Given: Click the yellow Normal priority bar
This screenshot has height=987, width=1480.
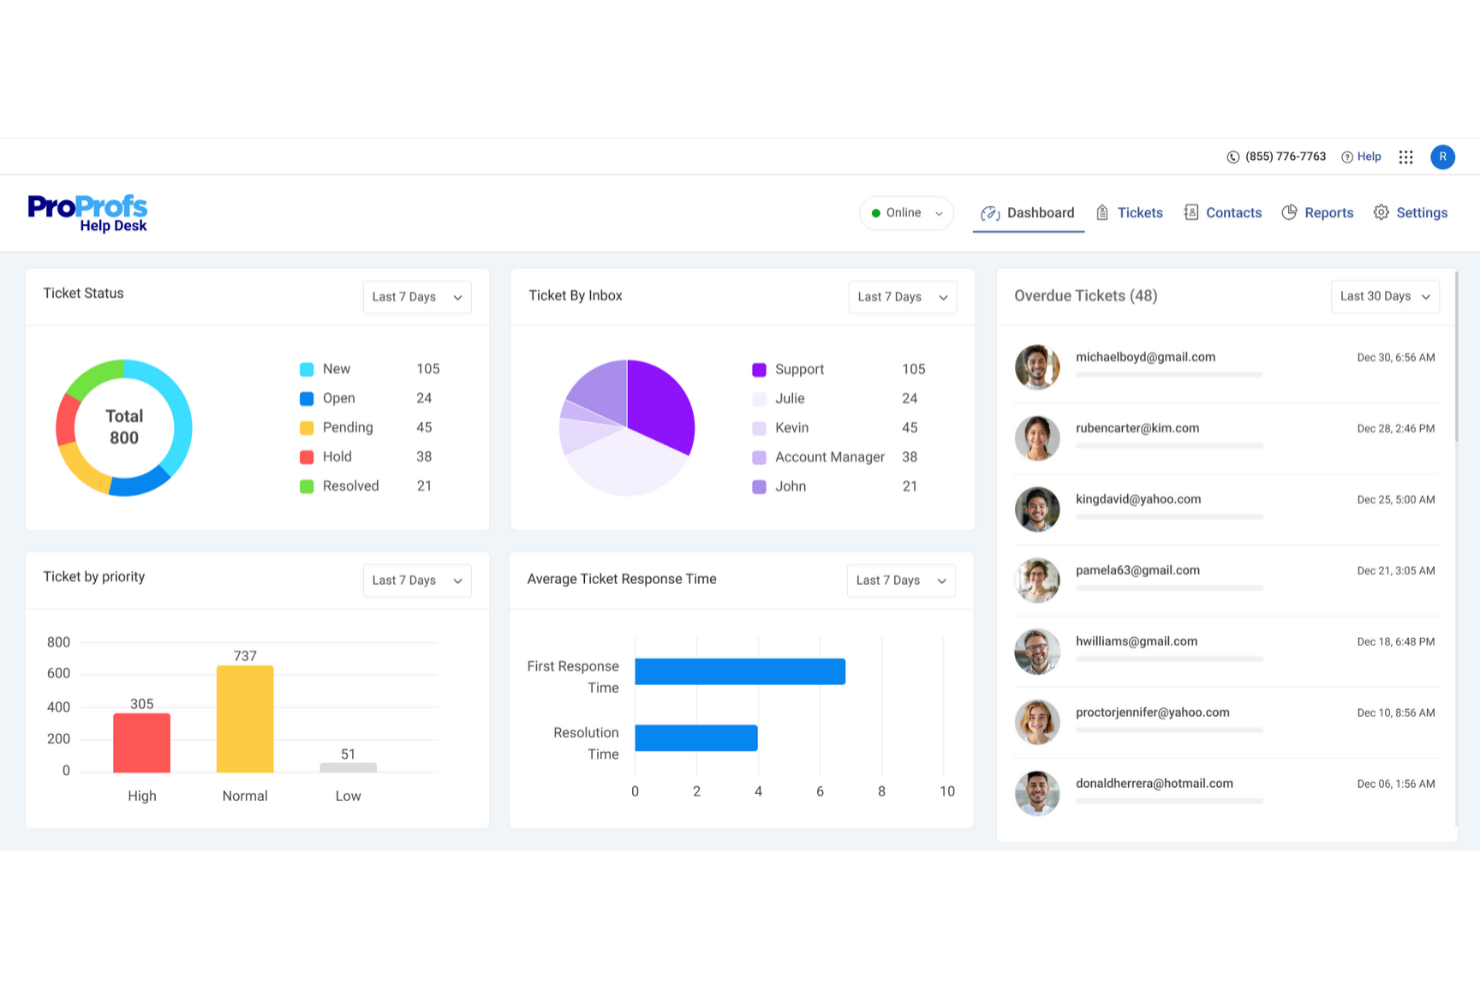Looking at the screenshot, I should point(245,719).
